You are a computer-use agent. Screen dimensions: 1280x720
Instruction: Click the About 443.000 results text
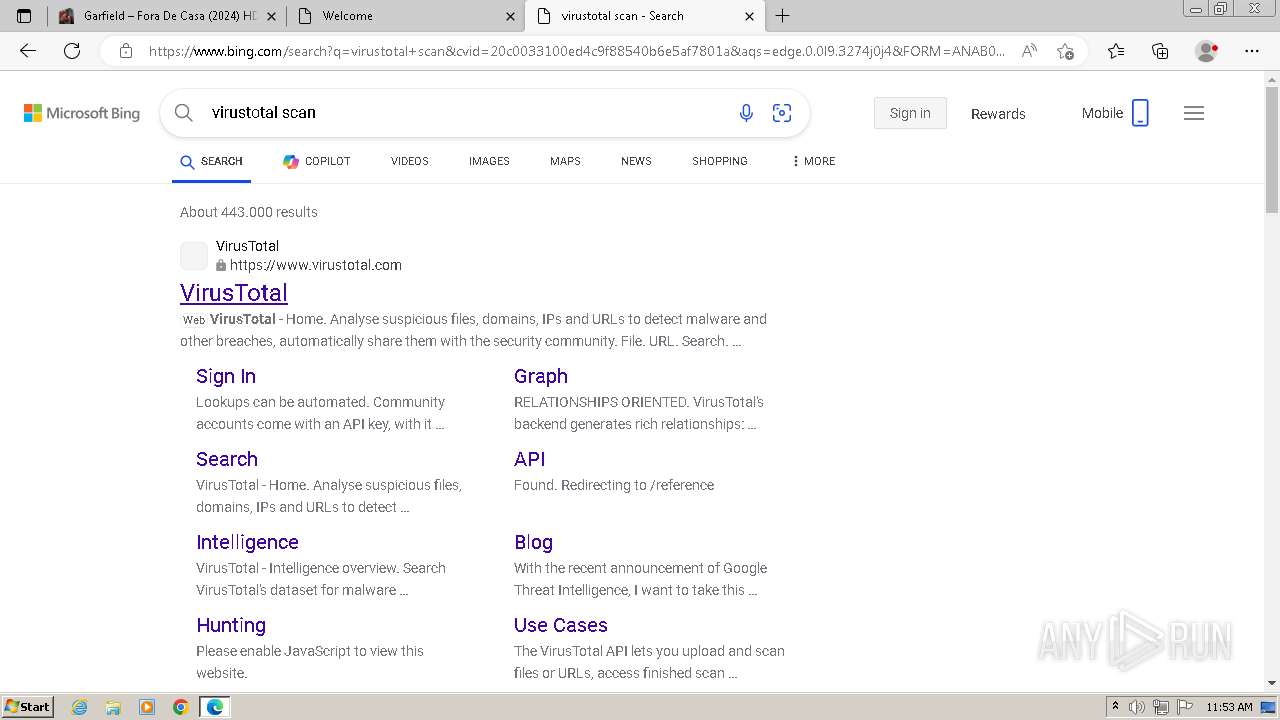[x=249, y=212]
